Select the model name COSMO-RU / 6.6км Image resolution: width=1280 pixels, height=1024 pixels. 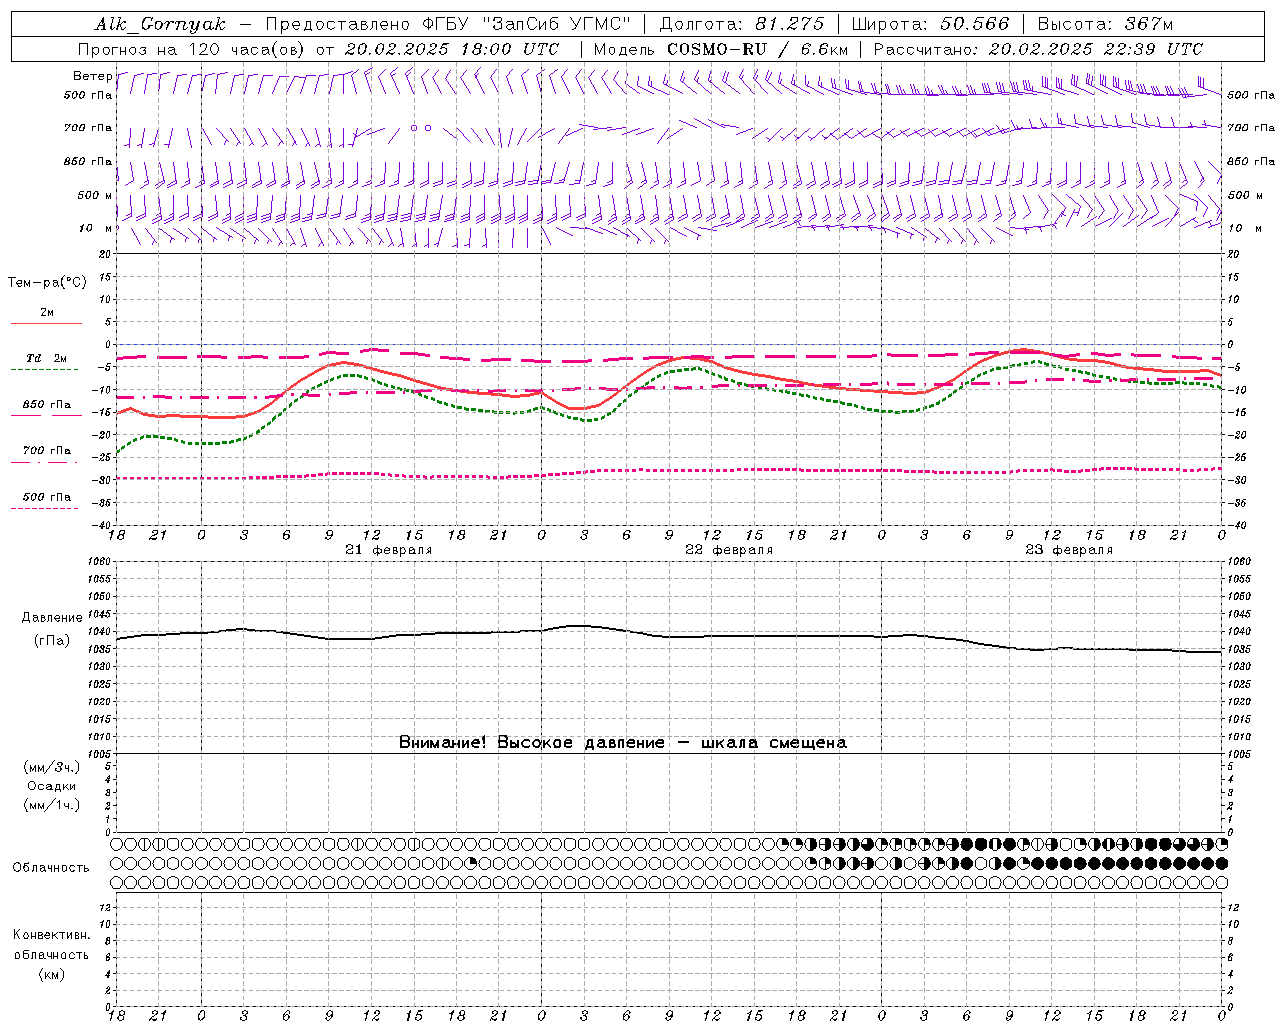[x=757, y=49]
